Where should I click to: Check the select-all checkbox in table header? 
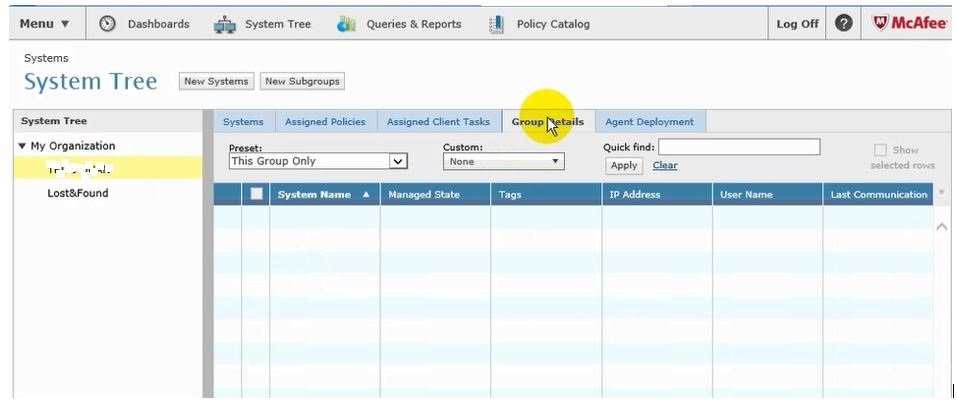[x=257, y=195]
